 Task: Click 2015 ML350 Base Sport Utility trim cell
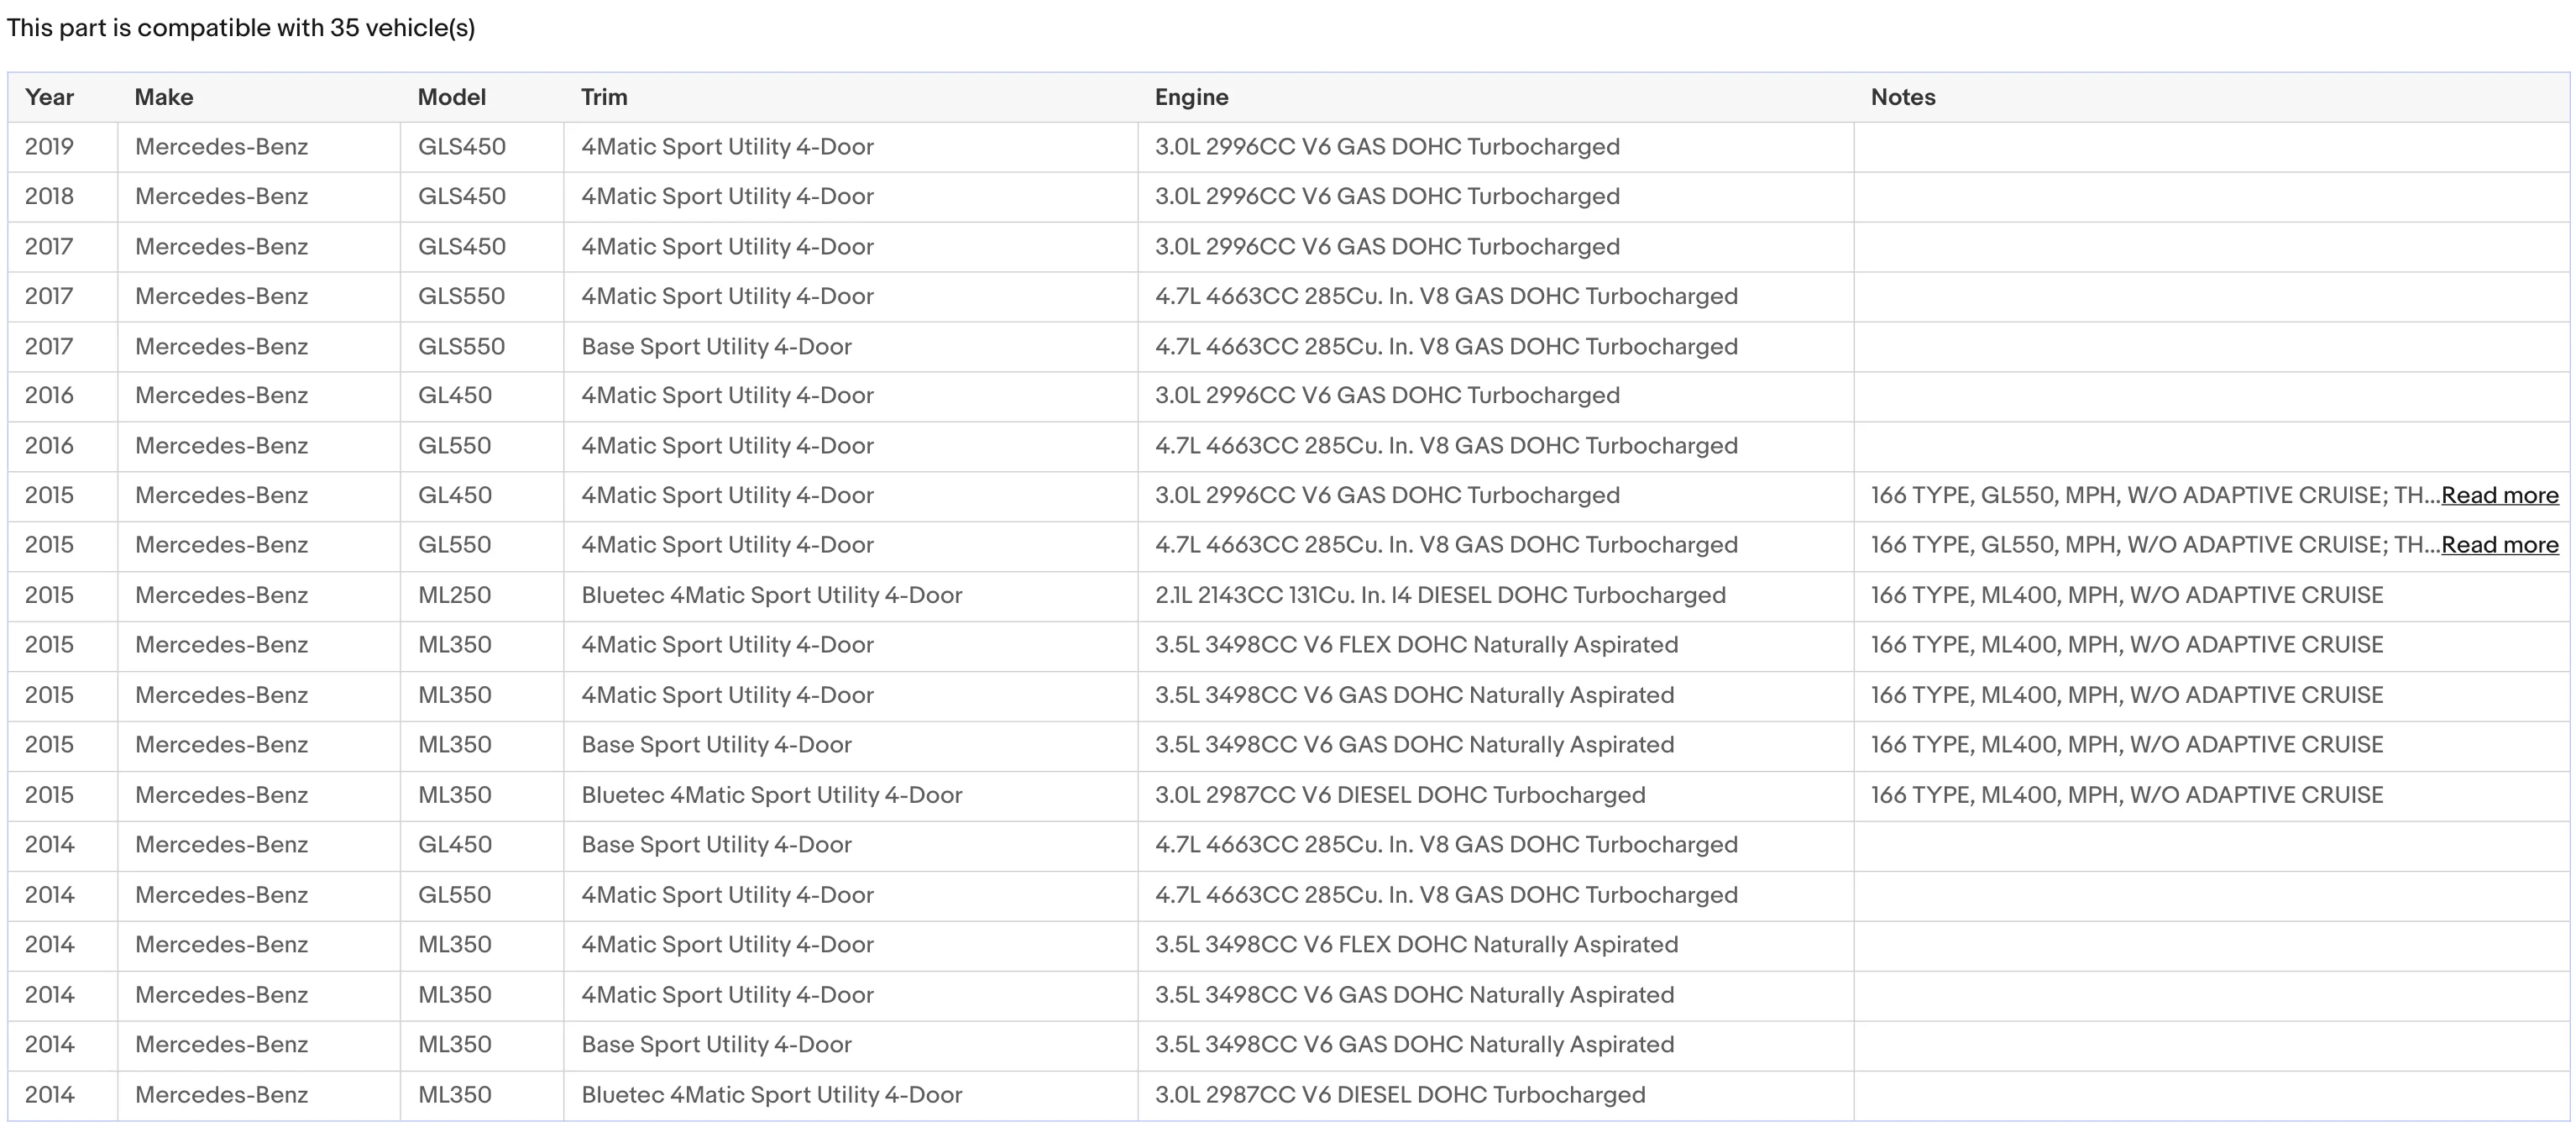[x=851, y=745]
